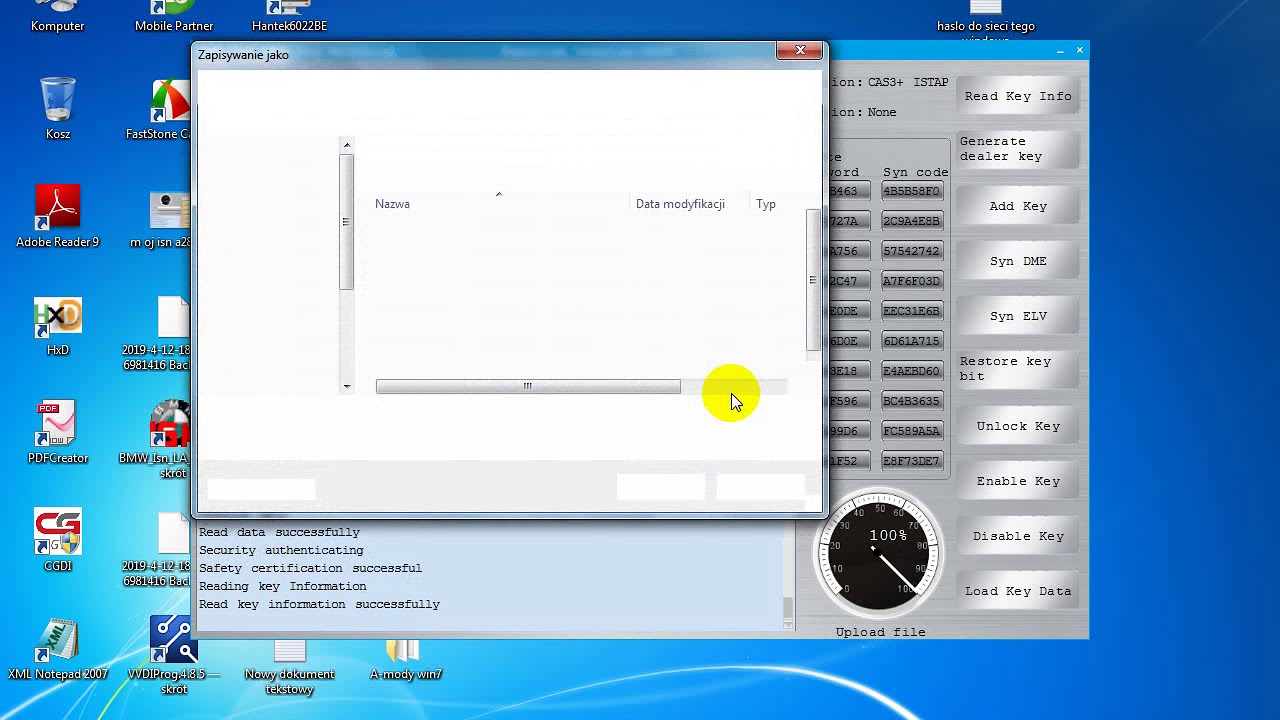The width and height of the screenshot is (1280, 720).
Task: Click Syn code field 57542742
Action: 912,251
